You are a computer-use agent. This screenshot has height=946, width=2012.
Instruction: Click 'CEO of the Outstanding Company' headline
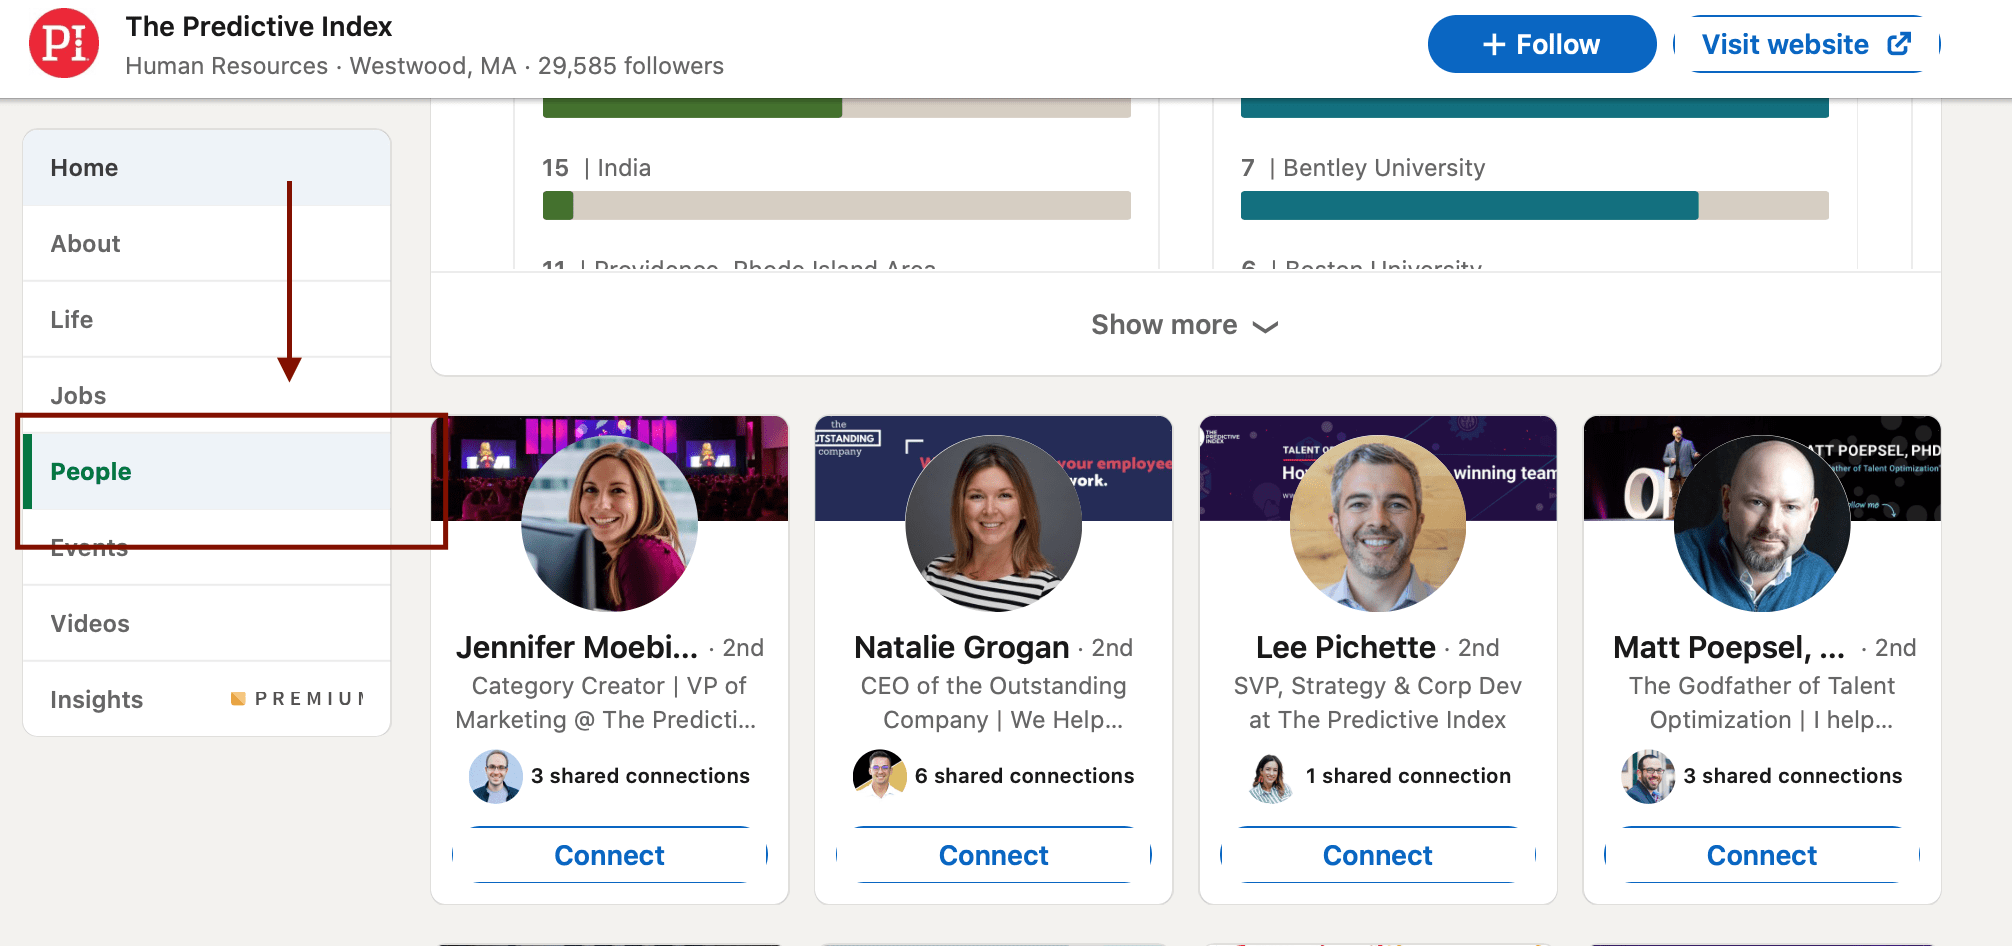click(993, 703)
